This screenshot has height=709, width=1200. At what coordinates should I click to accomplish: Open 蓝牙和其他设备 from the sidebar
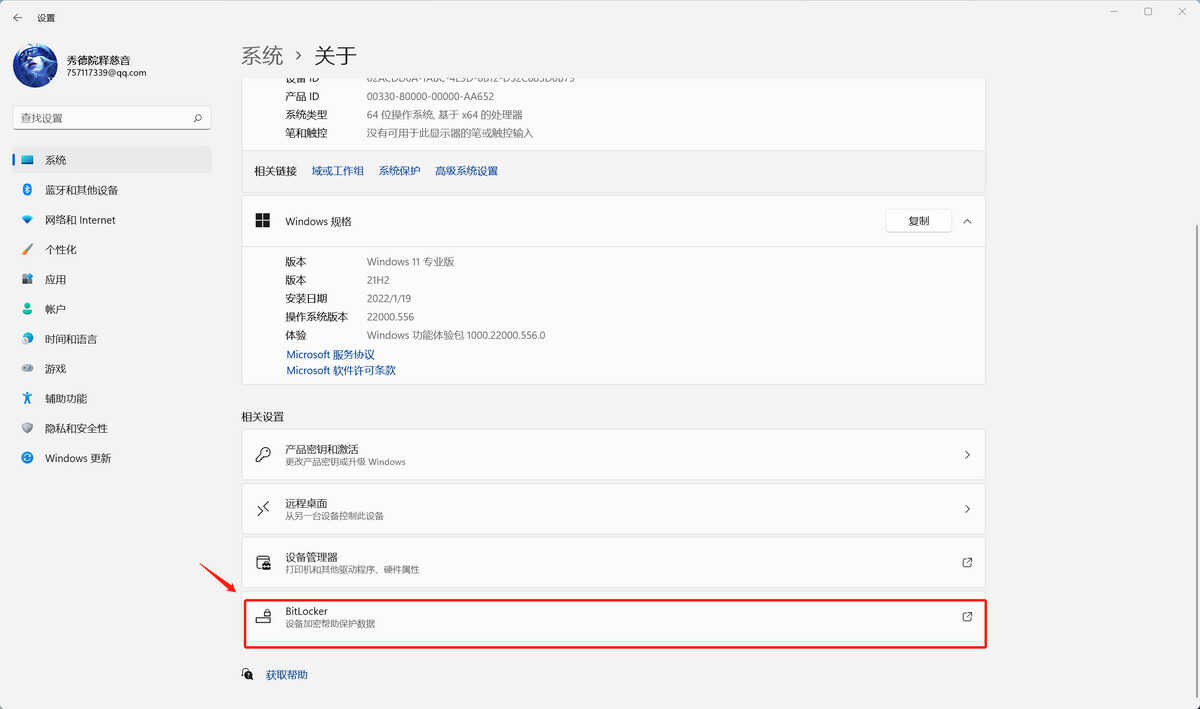(81, 190)
